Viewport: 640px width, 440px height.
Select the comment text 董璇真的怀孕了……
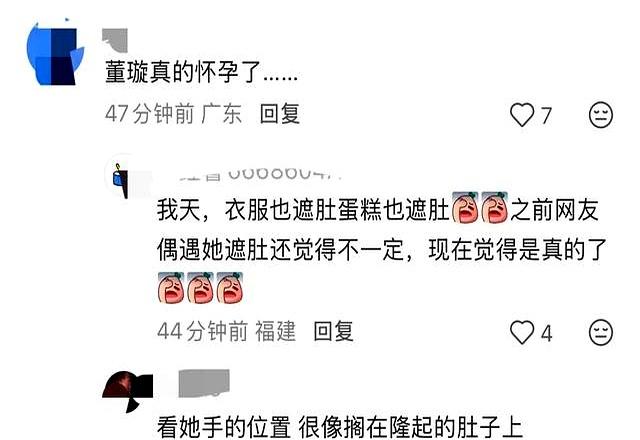[x=201, y=72]
